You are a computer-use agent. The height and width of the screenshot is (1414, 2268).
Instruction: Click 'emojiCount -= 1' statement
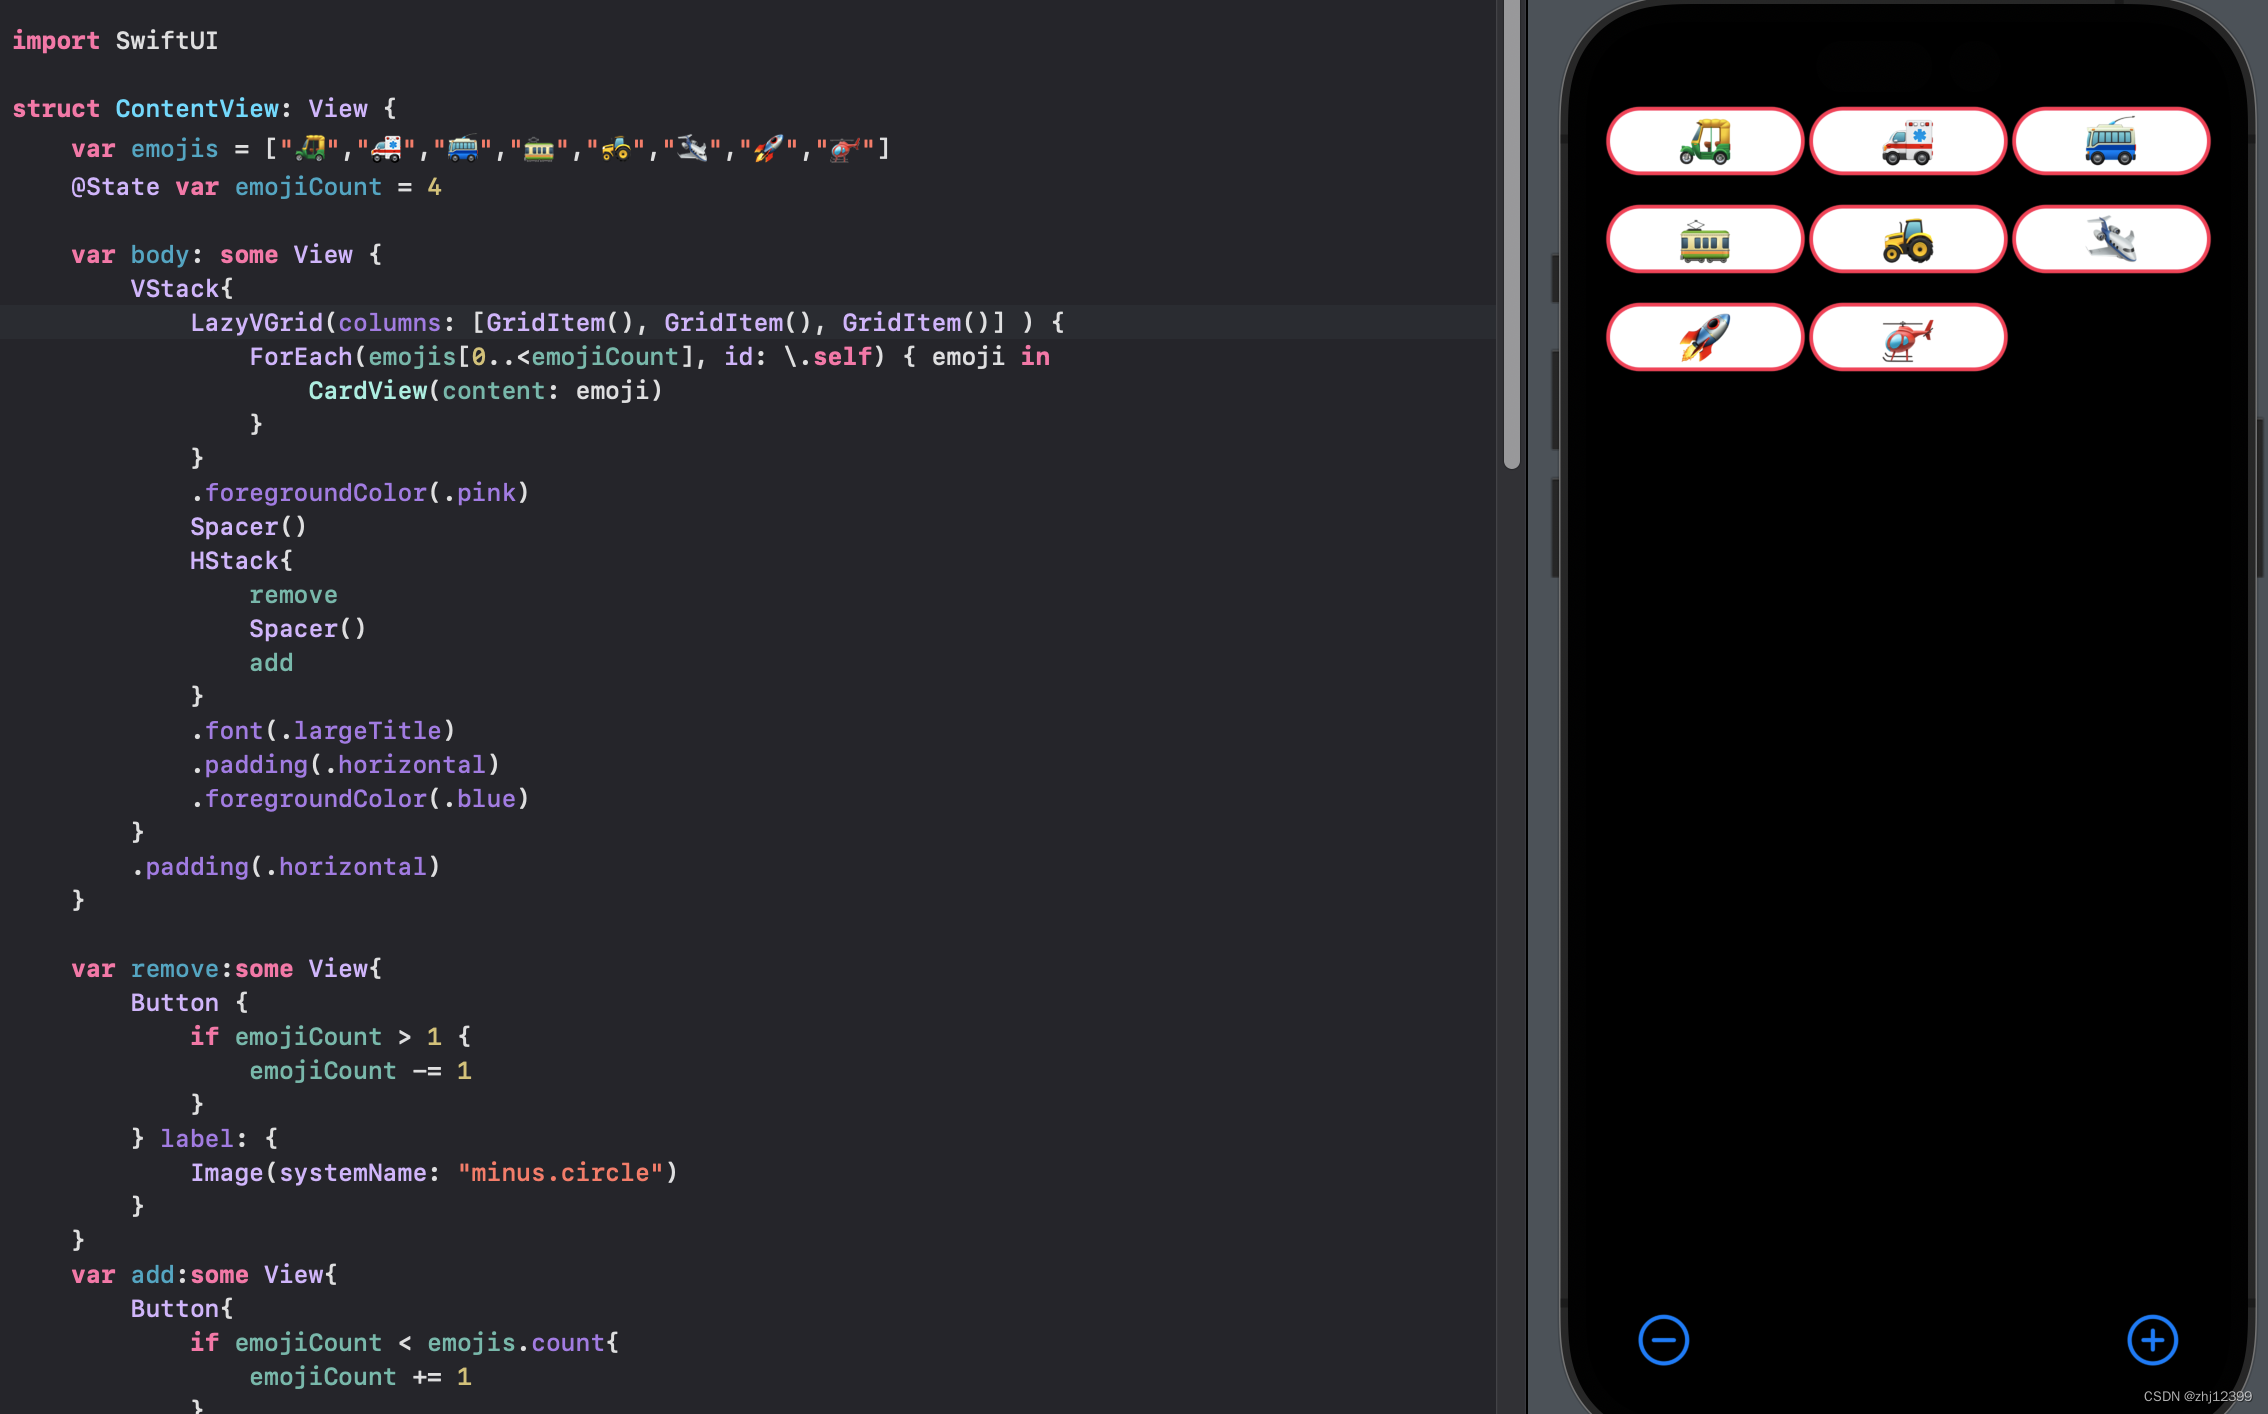coord(360,1070)
